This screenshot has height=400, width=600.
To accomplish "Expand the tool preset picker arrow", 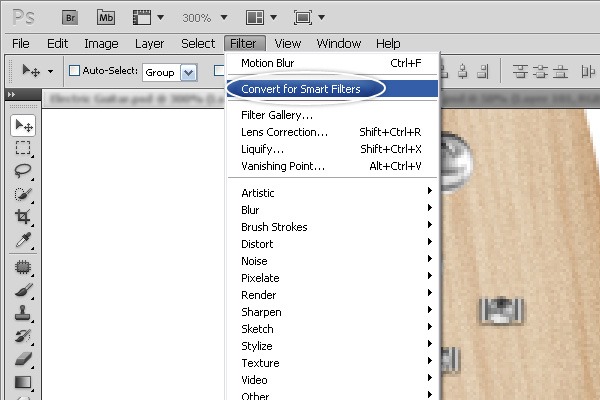I will point(51,71).
